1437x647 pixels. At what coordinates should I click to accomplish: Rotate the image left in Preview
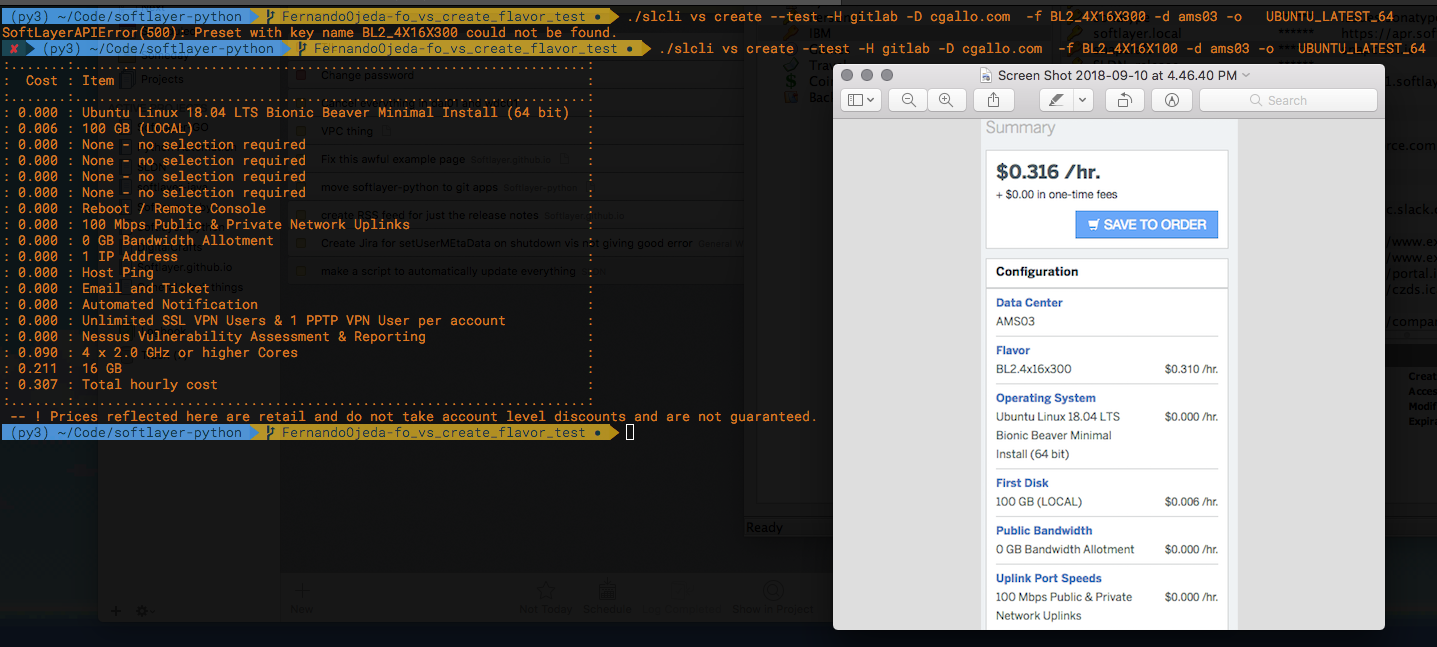[x=1124, y=100]
